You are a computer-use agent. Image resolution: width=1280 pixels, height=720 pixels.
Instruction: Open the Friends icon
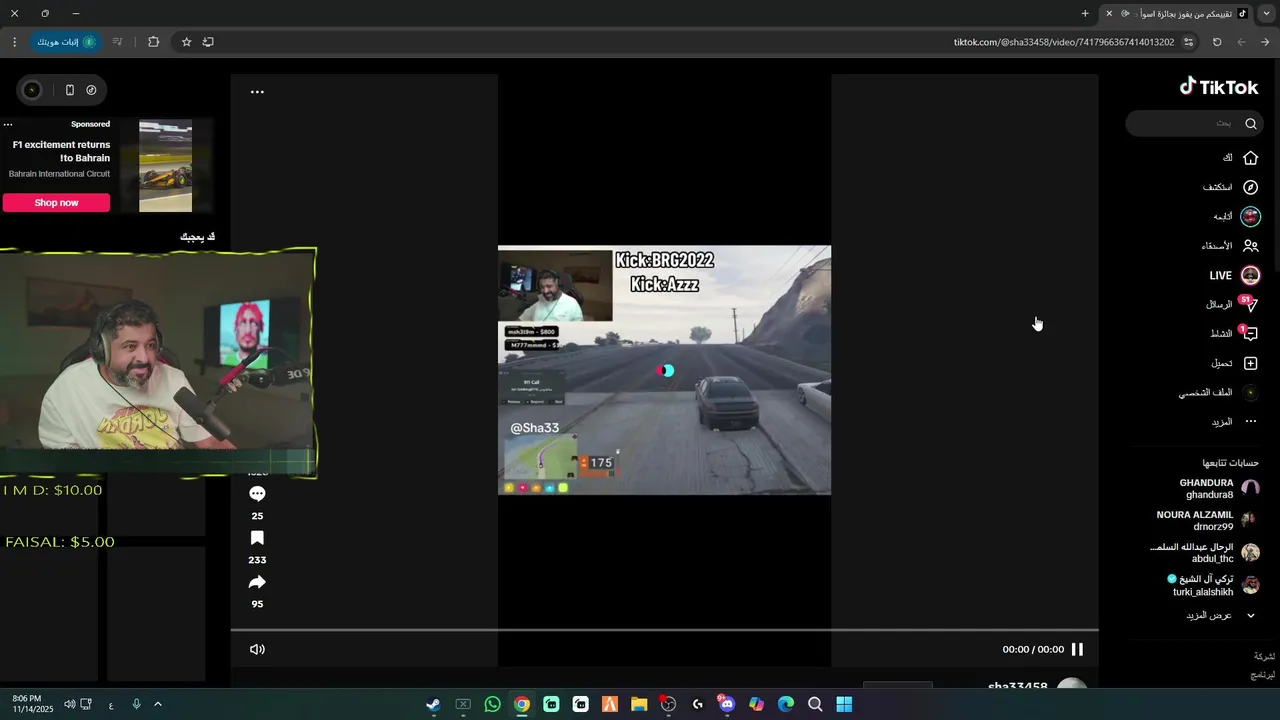pos(1250,246)
